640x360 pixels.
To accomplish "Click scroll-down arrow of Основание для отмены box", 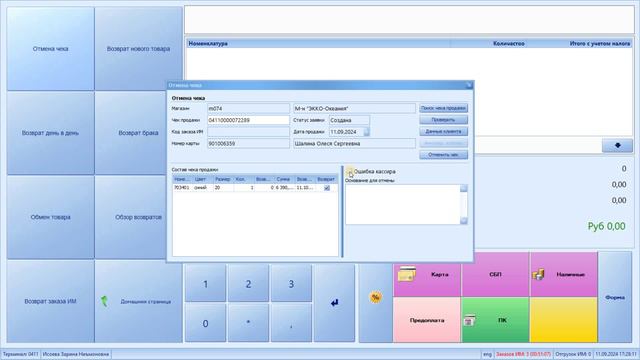I will pyautogui.click(x=464, y=220).
